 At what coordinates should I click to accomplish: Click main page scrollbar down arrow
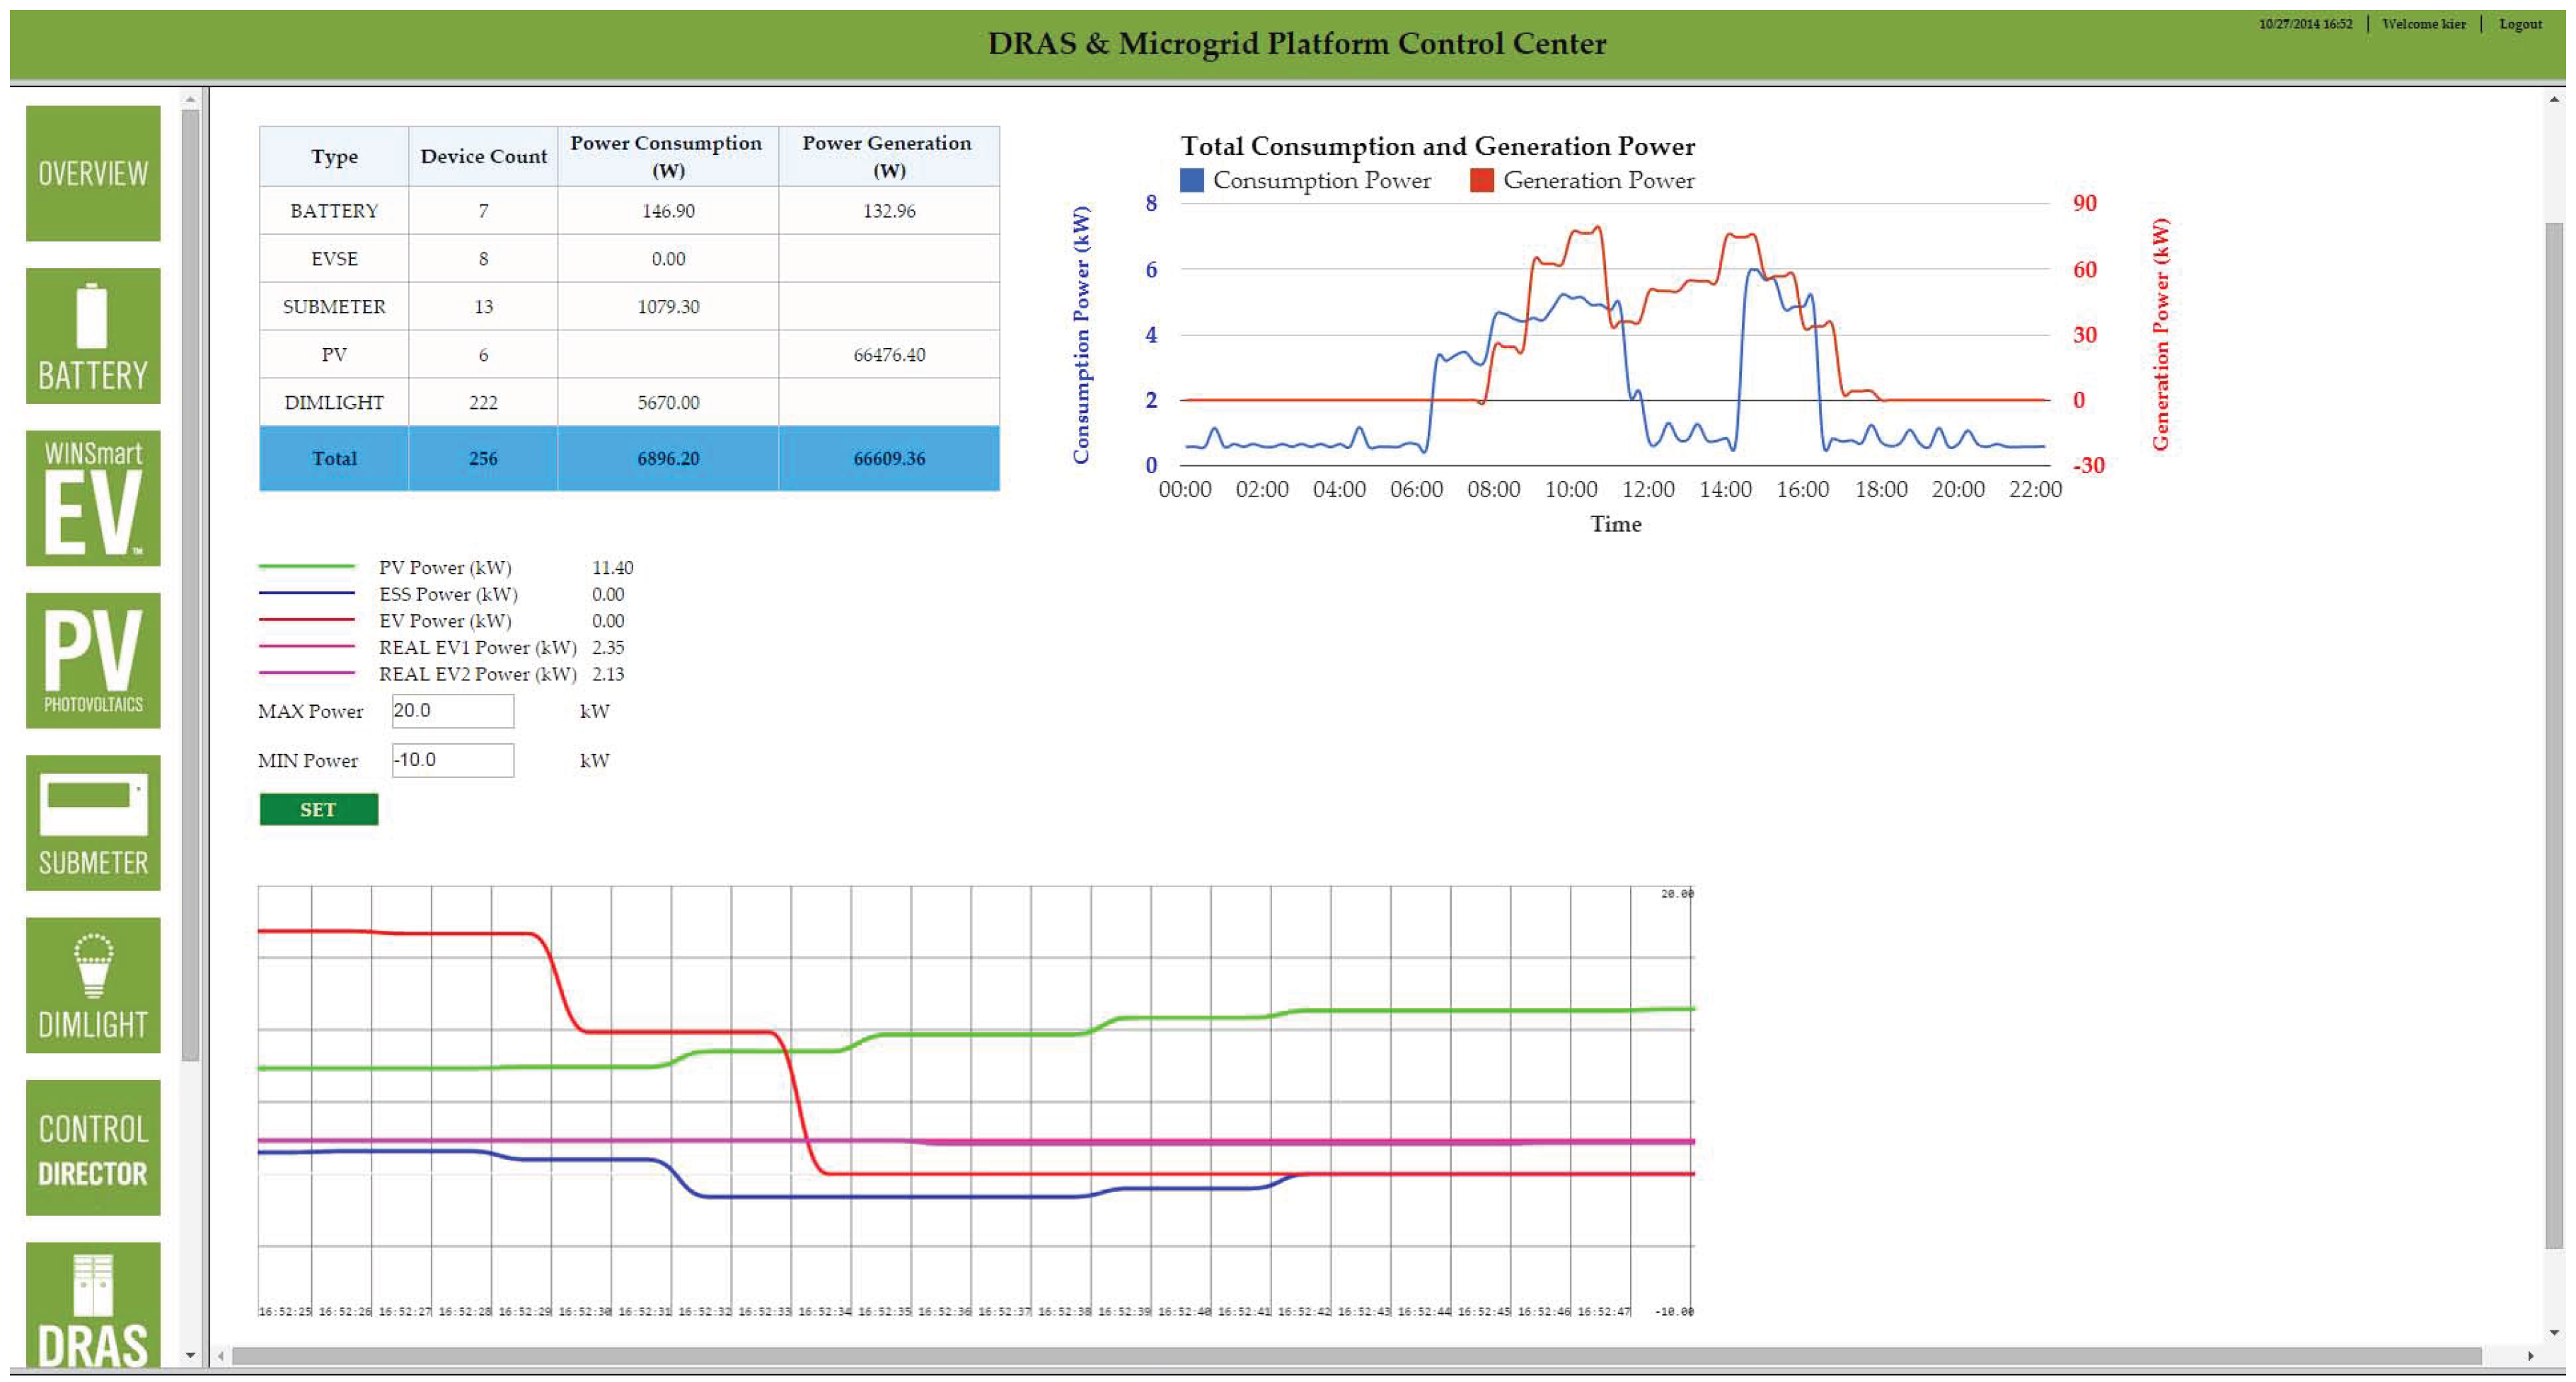click(2554, 1332)
